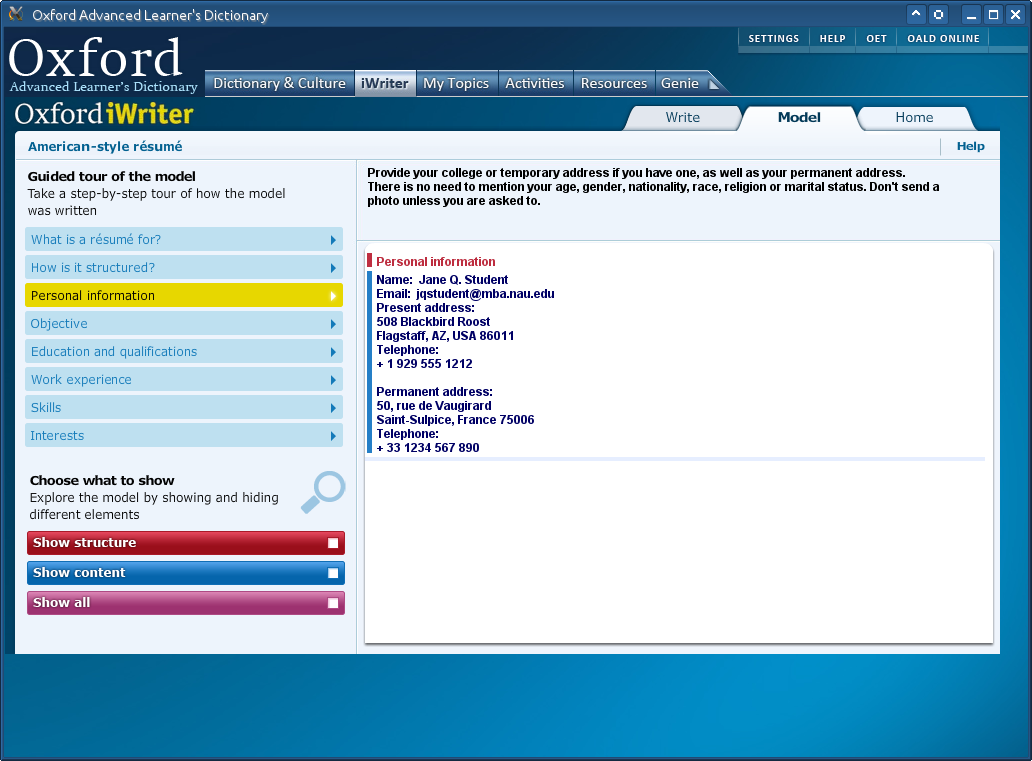The height and width of the screenshot is (761, 1032).
Task: Go to the iWriter Home tab
Action: pos(914,118)
